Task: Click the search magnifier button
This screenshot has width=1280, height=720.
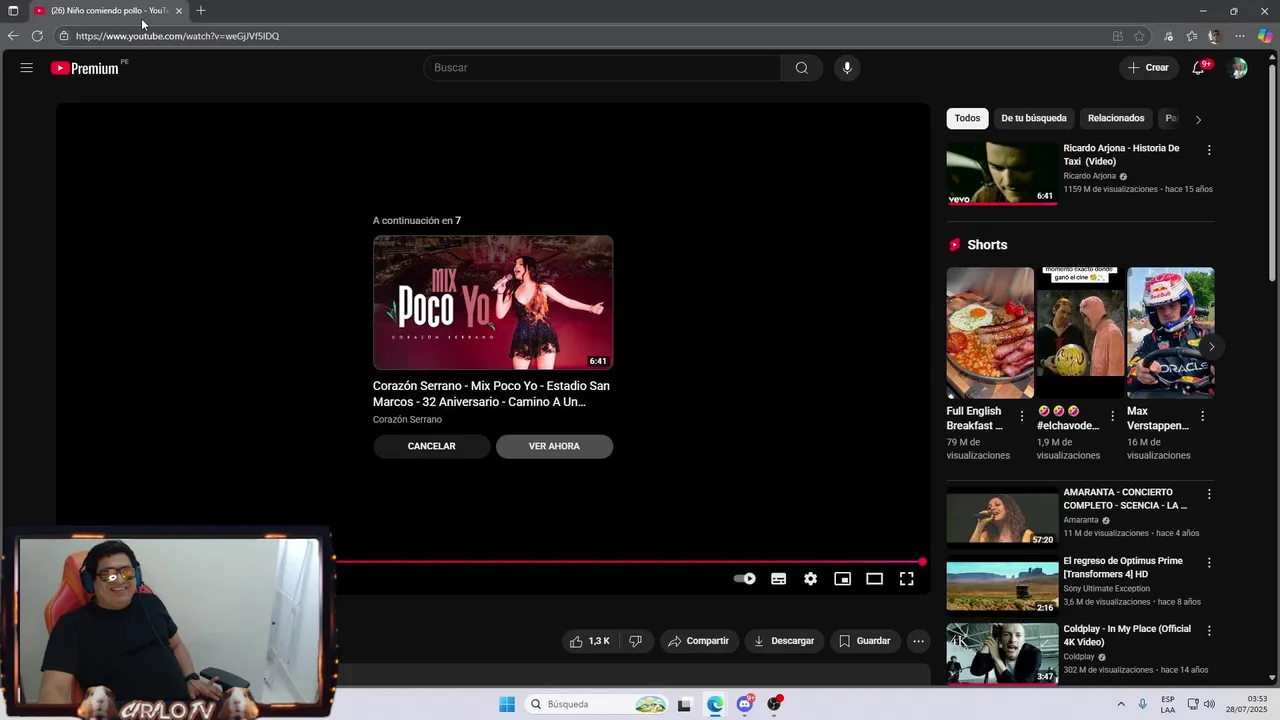Action: coord(802,68)
